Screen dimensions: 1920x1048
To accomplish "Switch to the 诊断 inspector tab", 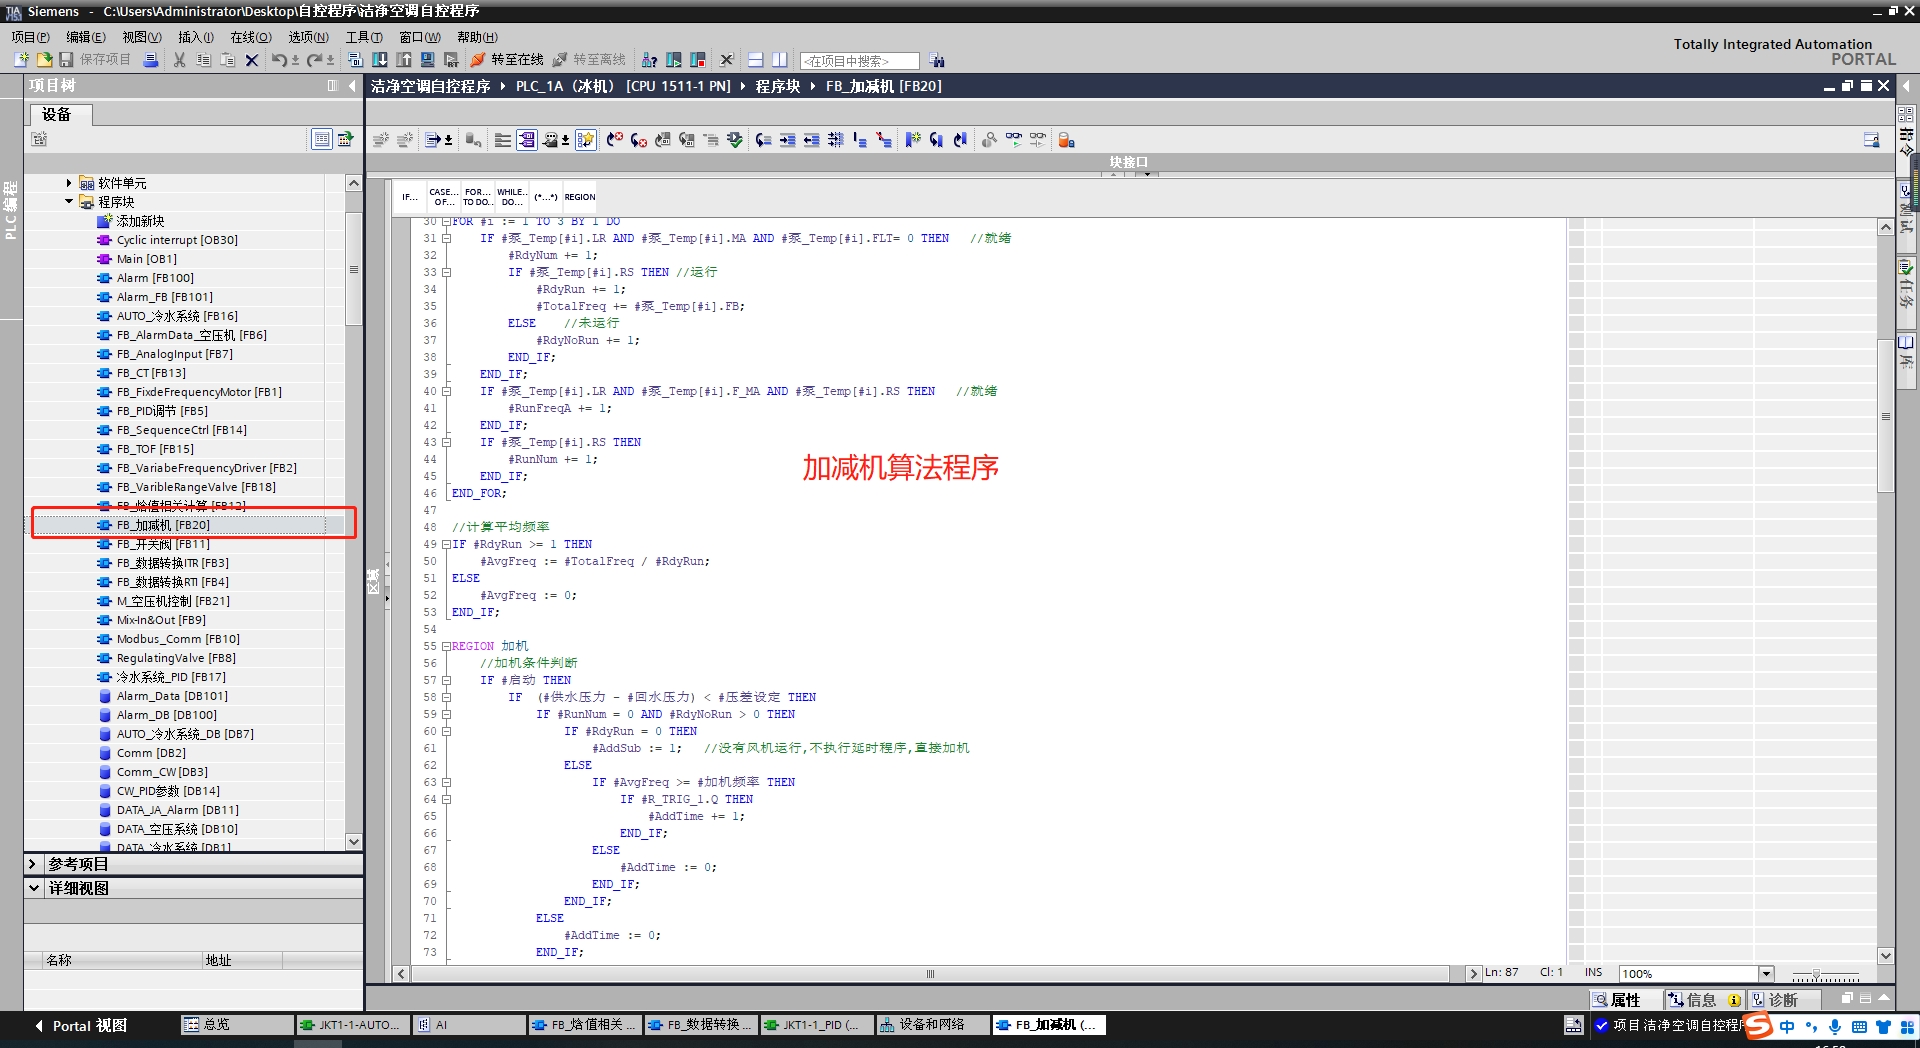I will [x=1782, y=1000].
